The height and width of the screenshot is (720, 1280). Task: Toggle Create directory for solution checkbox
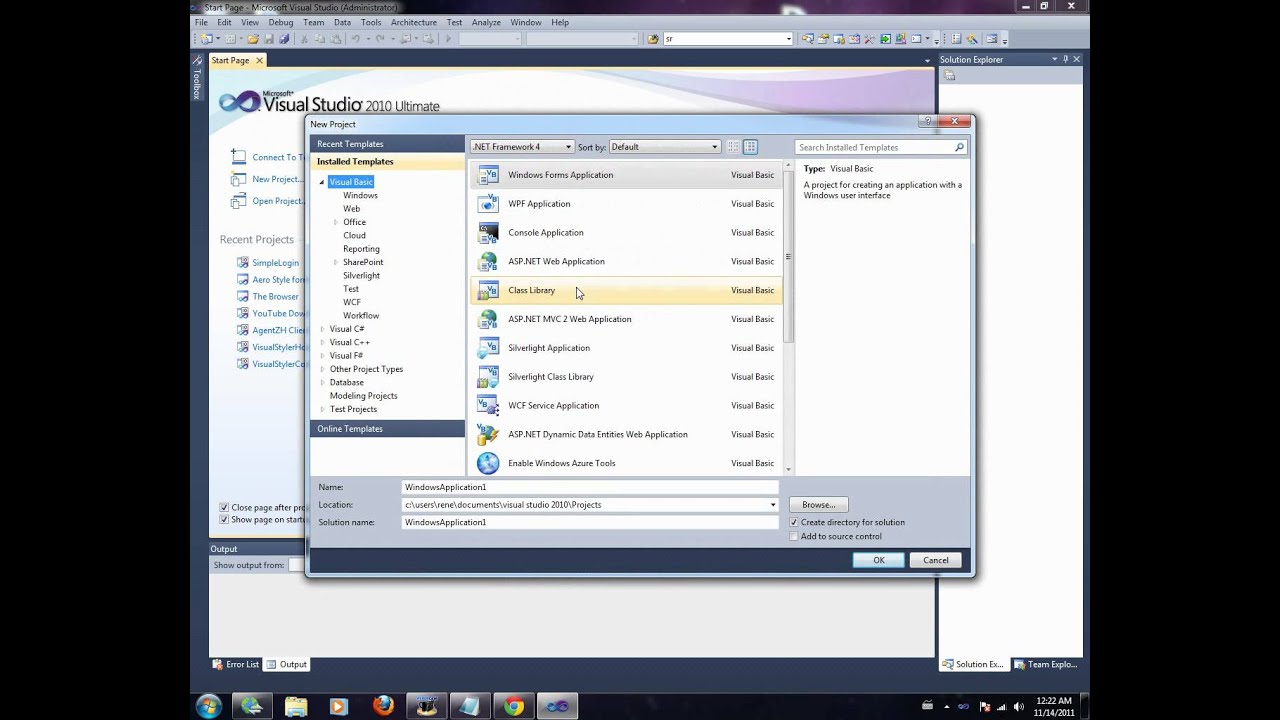coord(794,522)
